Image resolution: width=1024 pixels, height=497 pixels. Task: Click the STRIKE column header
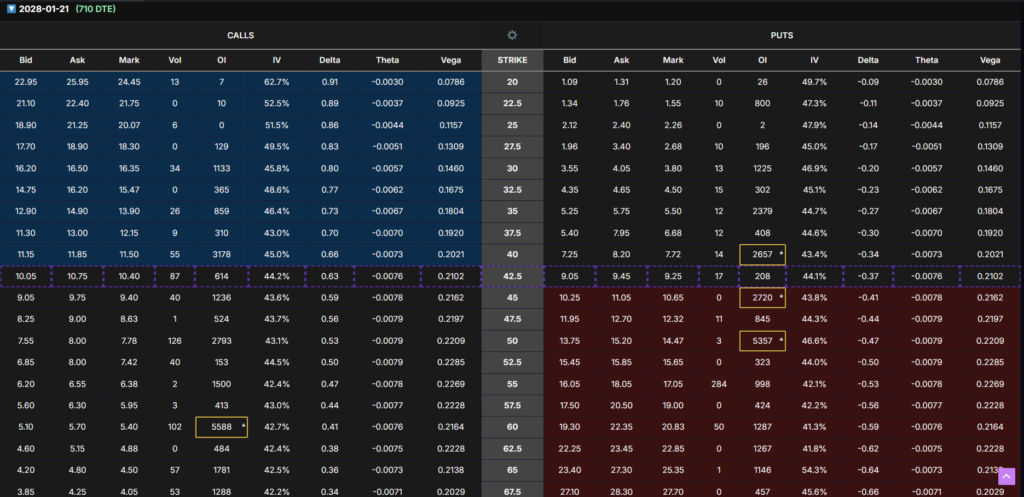[512, 60]
